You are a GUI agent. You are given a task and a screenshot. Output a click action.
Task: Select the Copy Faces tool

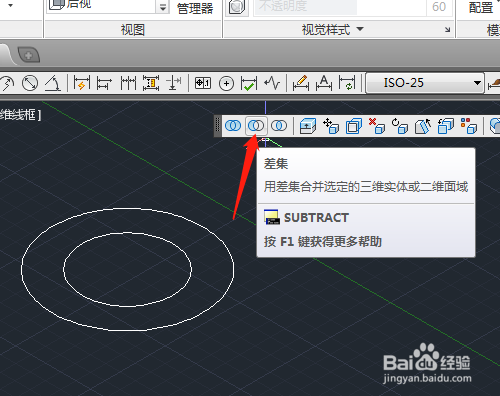click(446, 126)
